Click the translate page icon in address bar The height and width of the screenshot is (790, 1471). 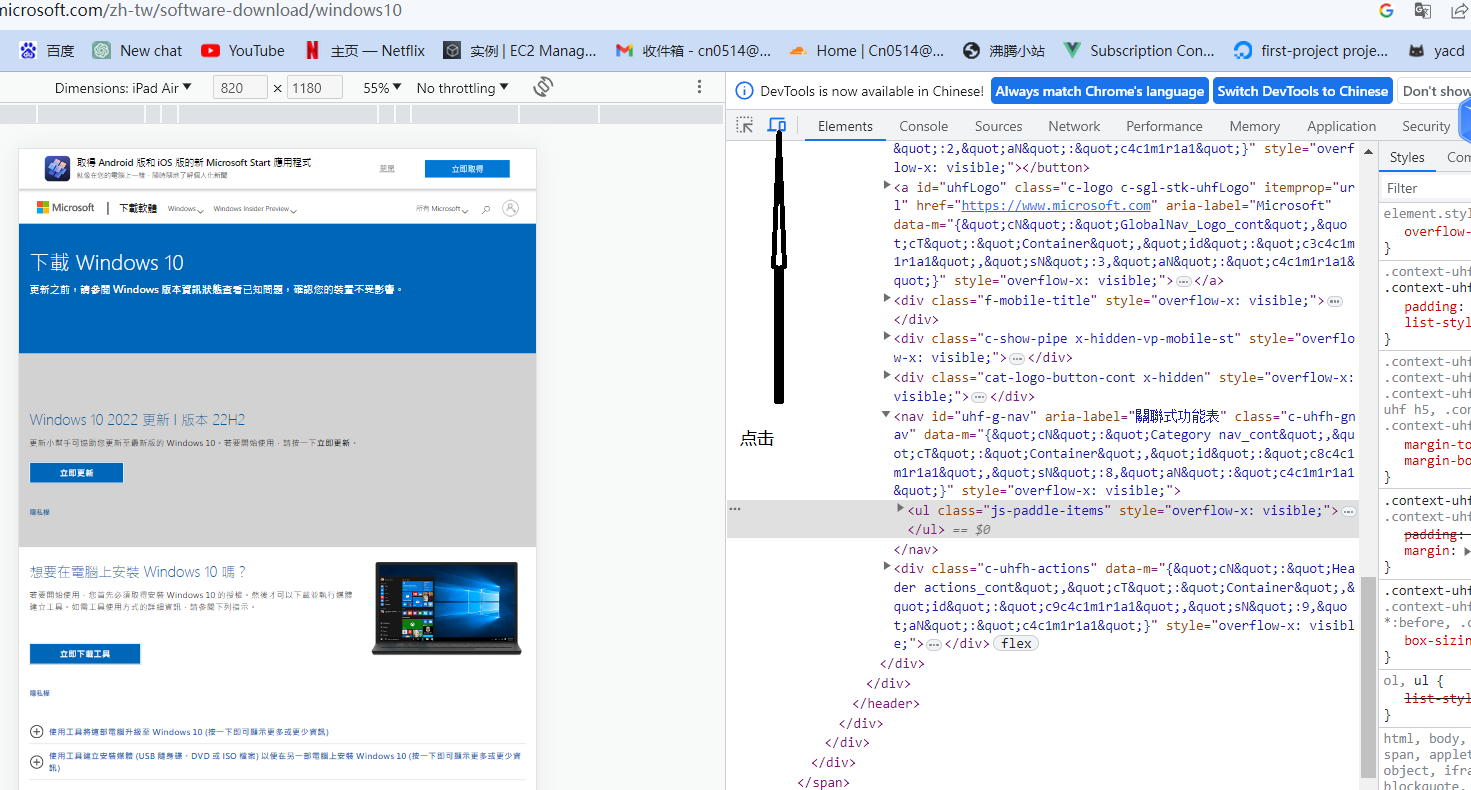(x=1422, y=10)
